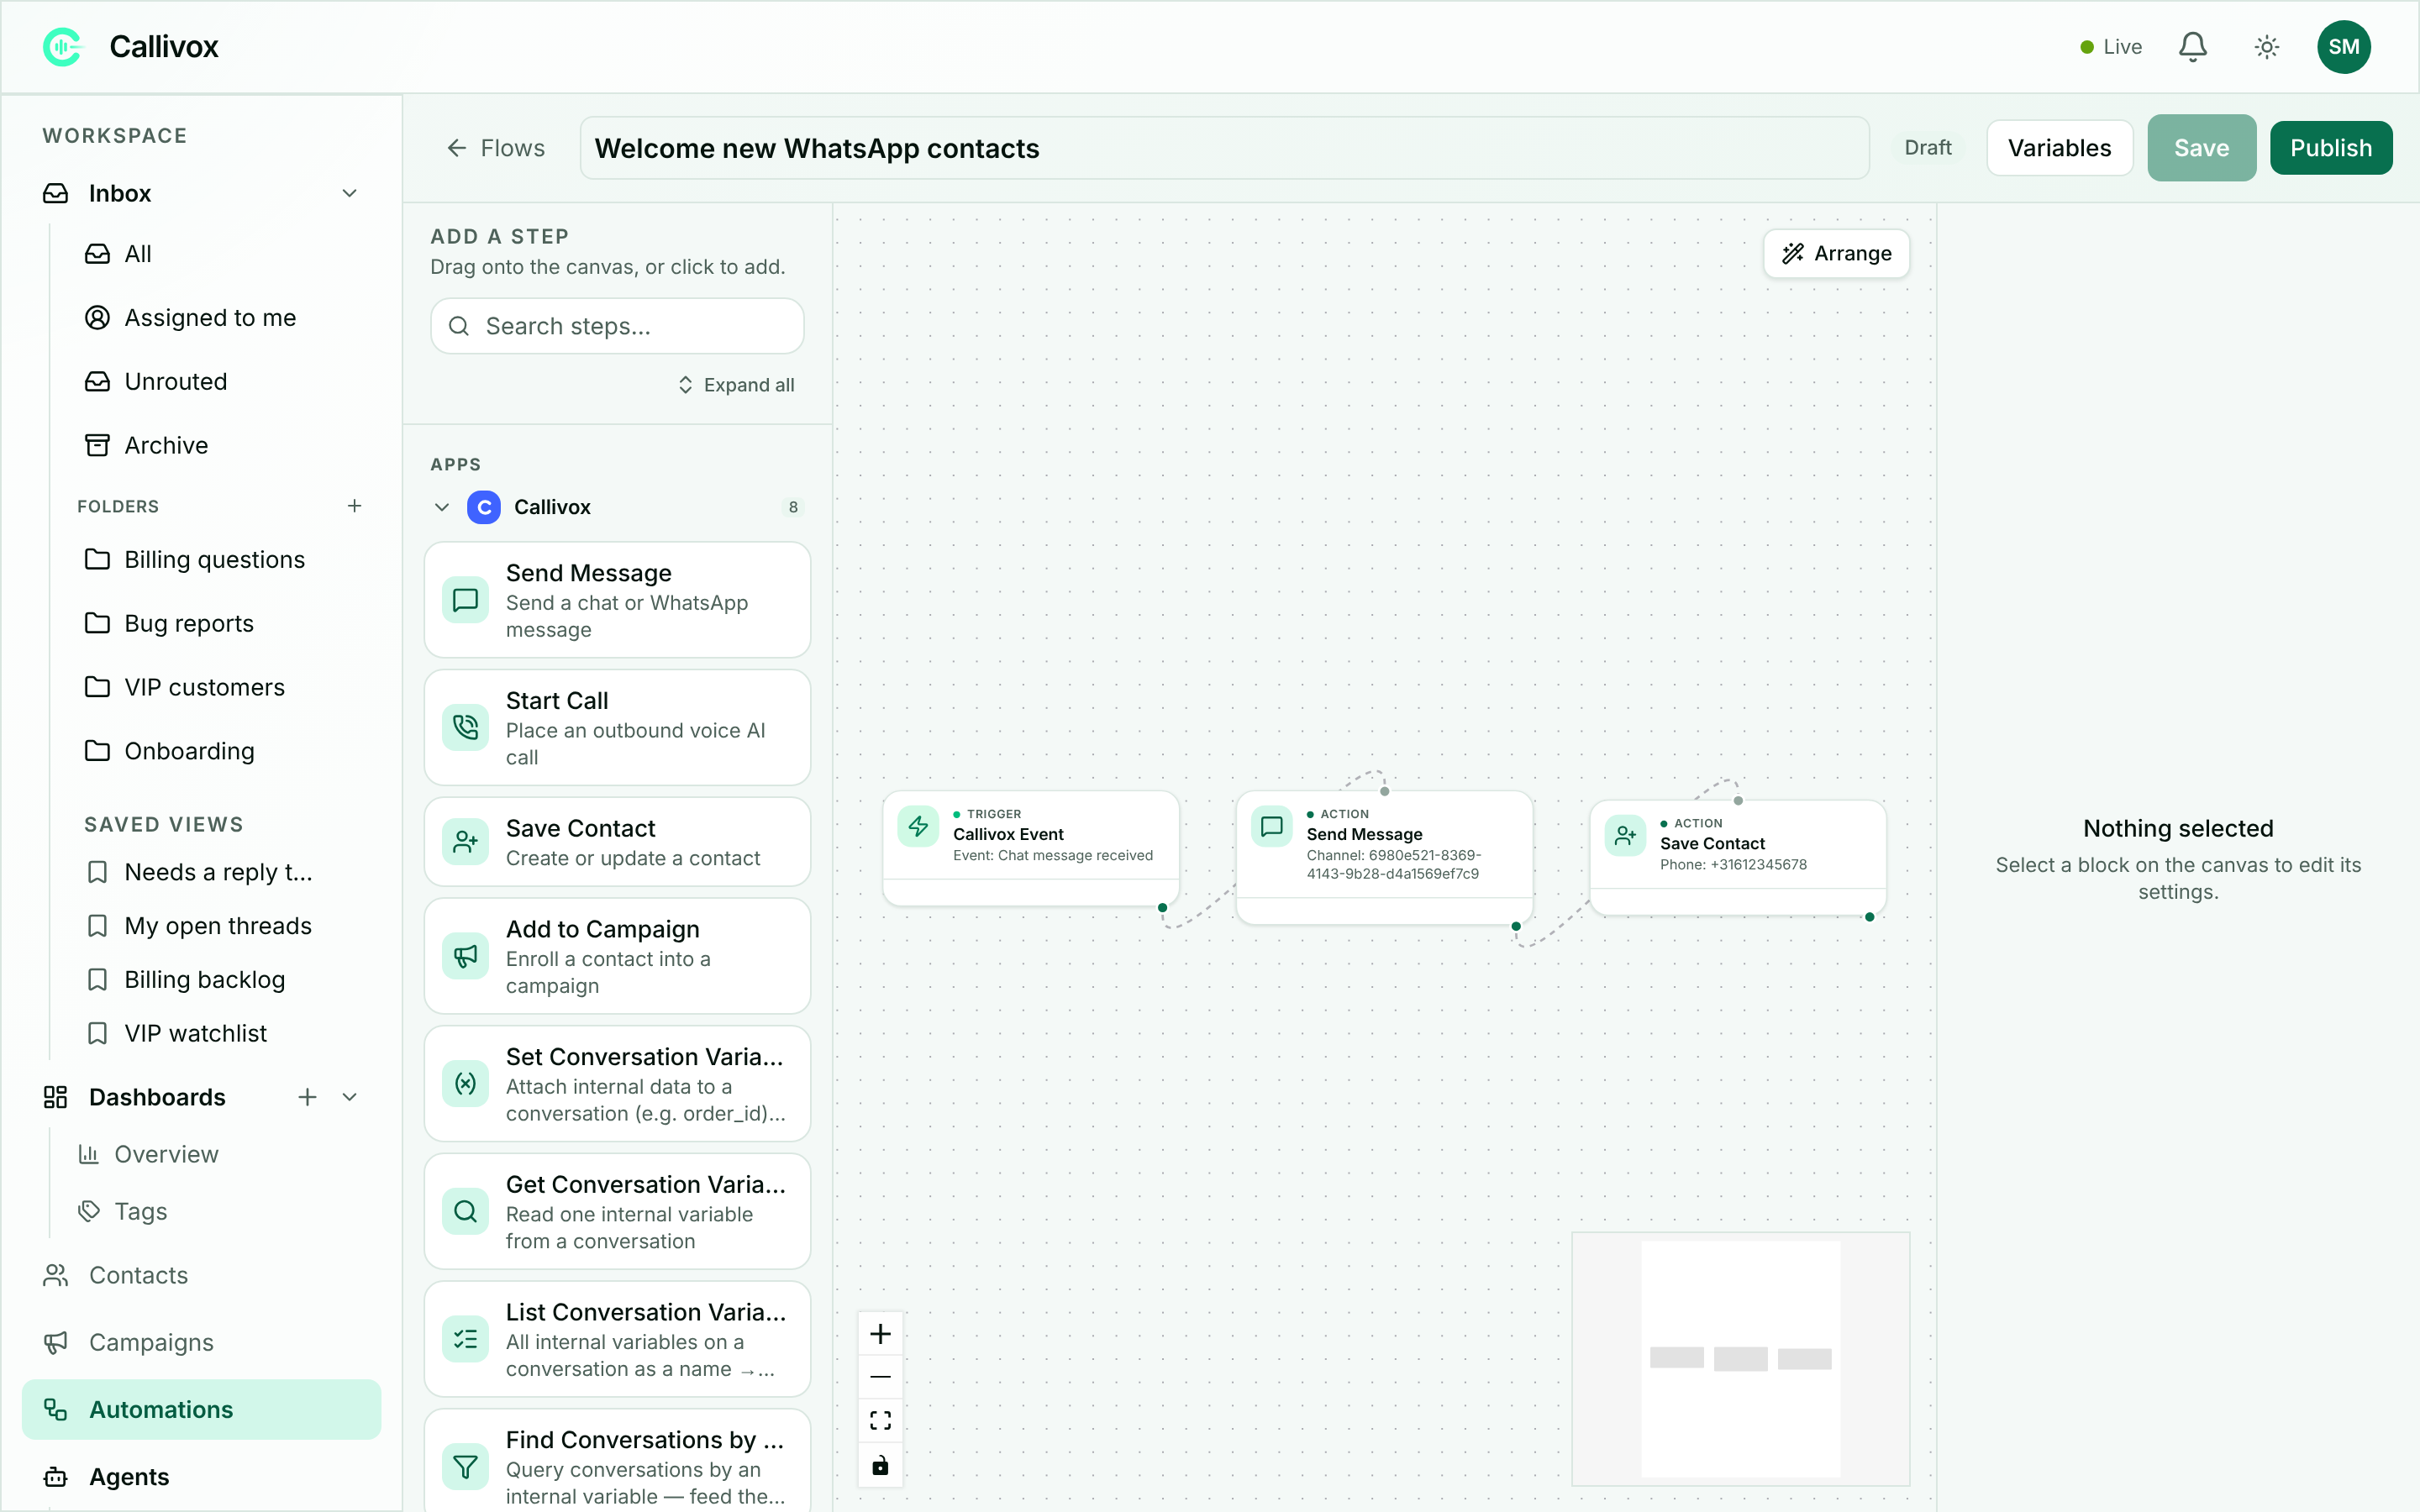Click the List Conversation Variables icon

click(465, 1340)
